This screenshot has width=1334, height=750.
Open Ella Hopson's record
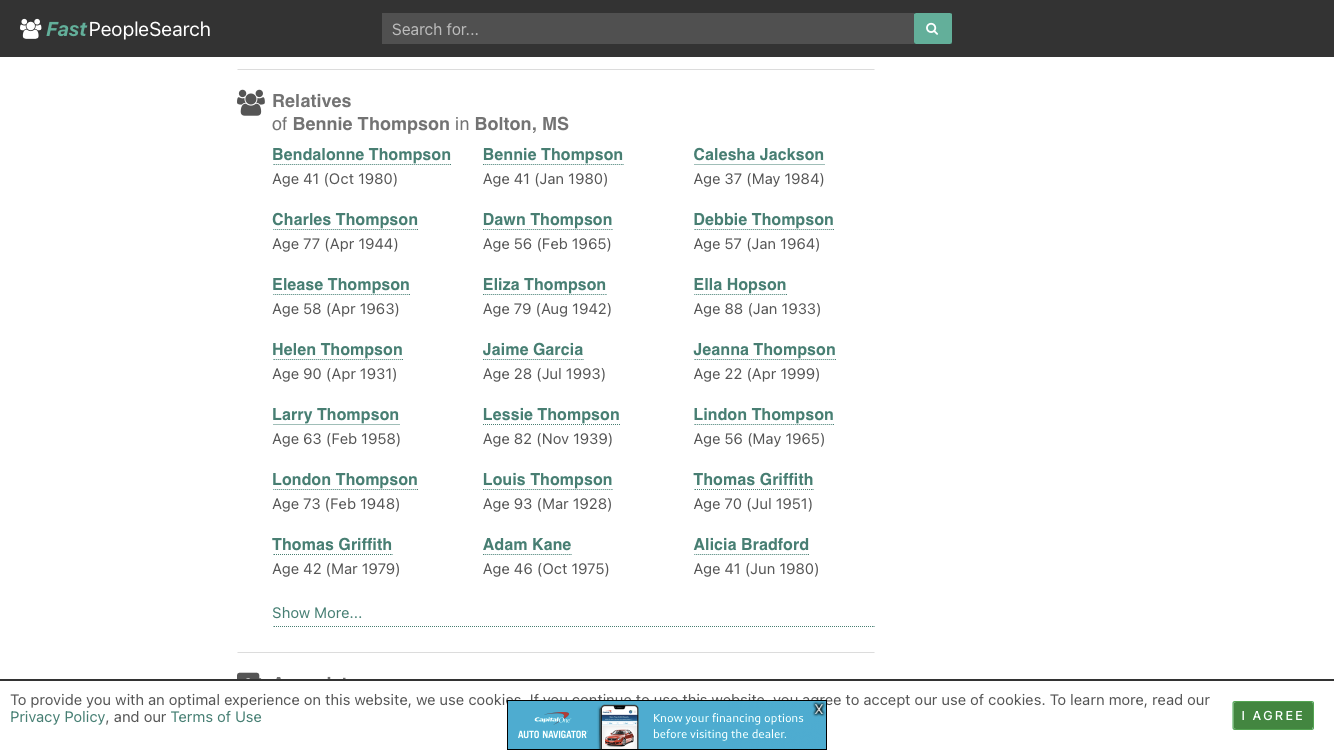coord(740,285)
